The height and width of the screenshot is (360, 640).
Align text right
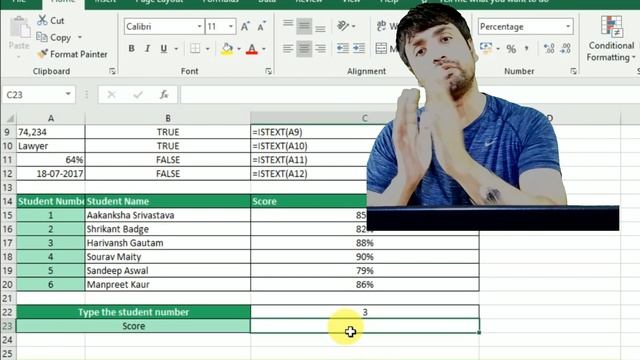320,49
